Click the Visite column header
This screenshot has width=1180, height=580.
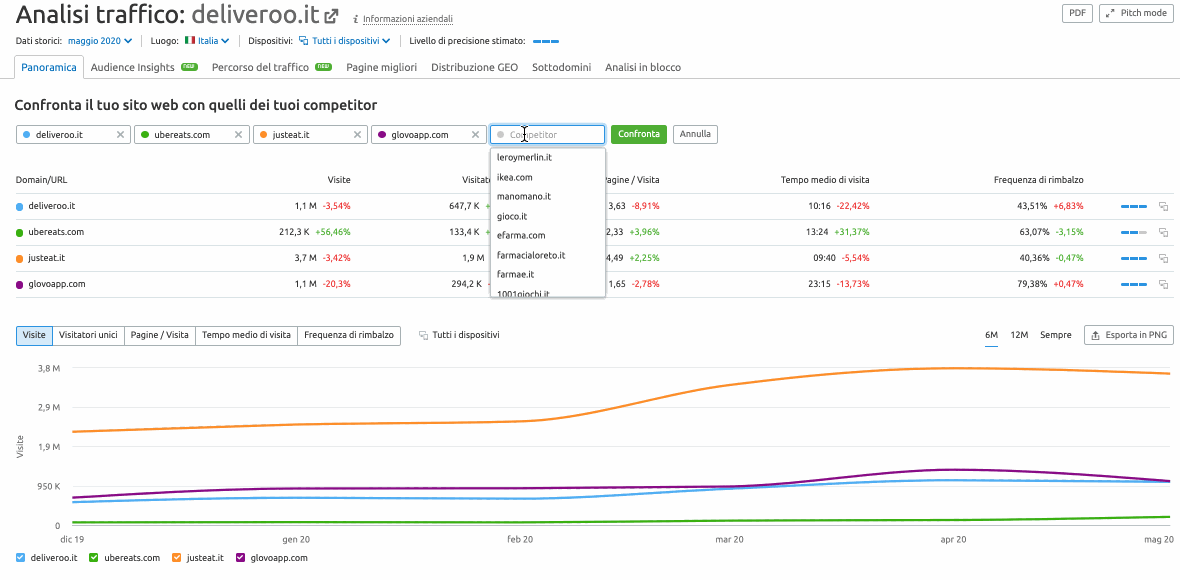tap(339, 181)
